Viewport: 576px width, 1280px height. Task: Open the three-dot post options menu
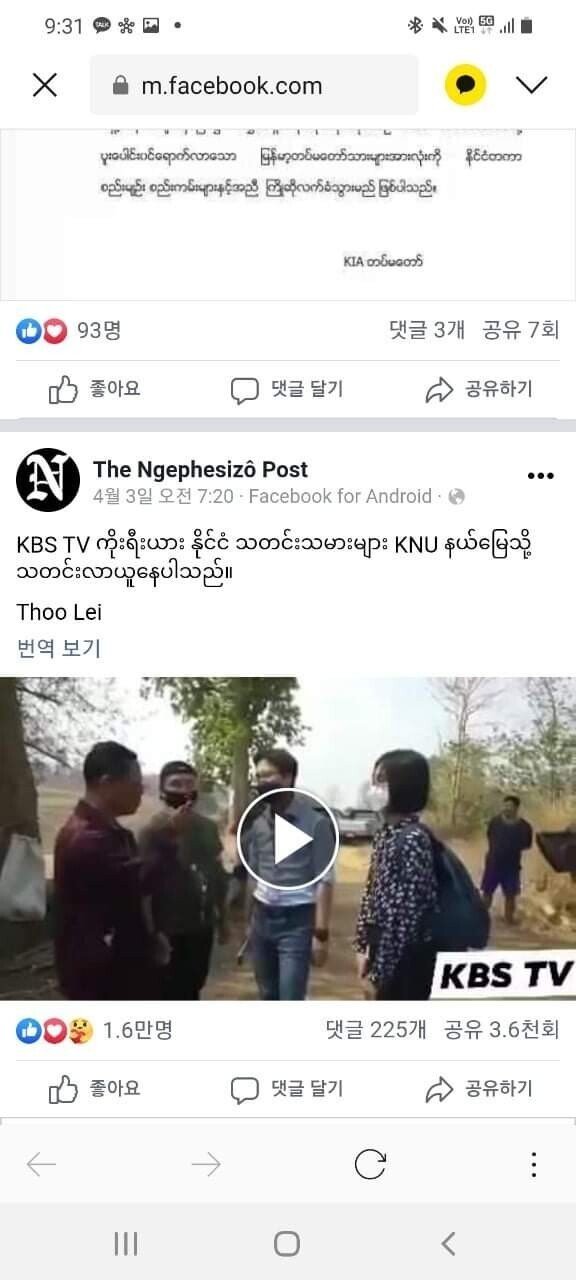pyautogui.click(x=540, y=476)
